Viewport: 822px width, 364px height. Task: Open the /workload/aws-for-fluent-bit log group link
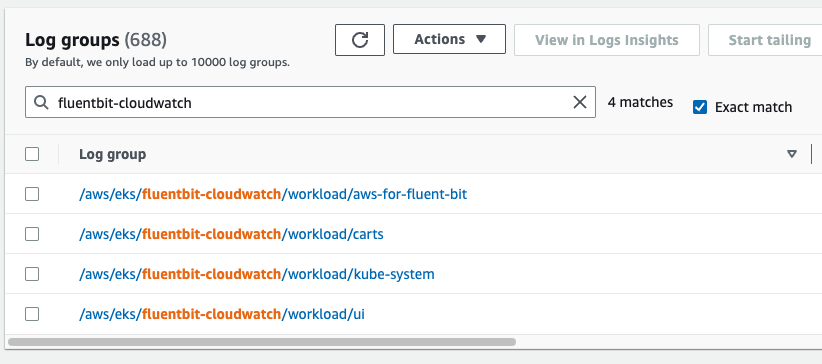click(273, 194)
